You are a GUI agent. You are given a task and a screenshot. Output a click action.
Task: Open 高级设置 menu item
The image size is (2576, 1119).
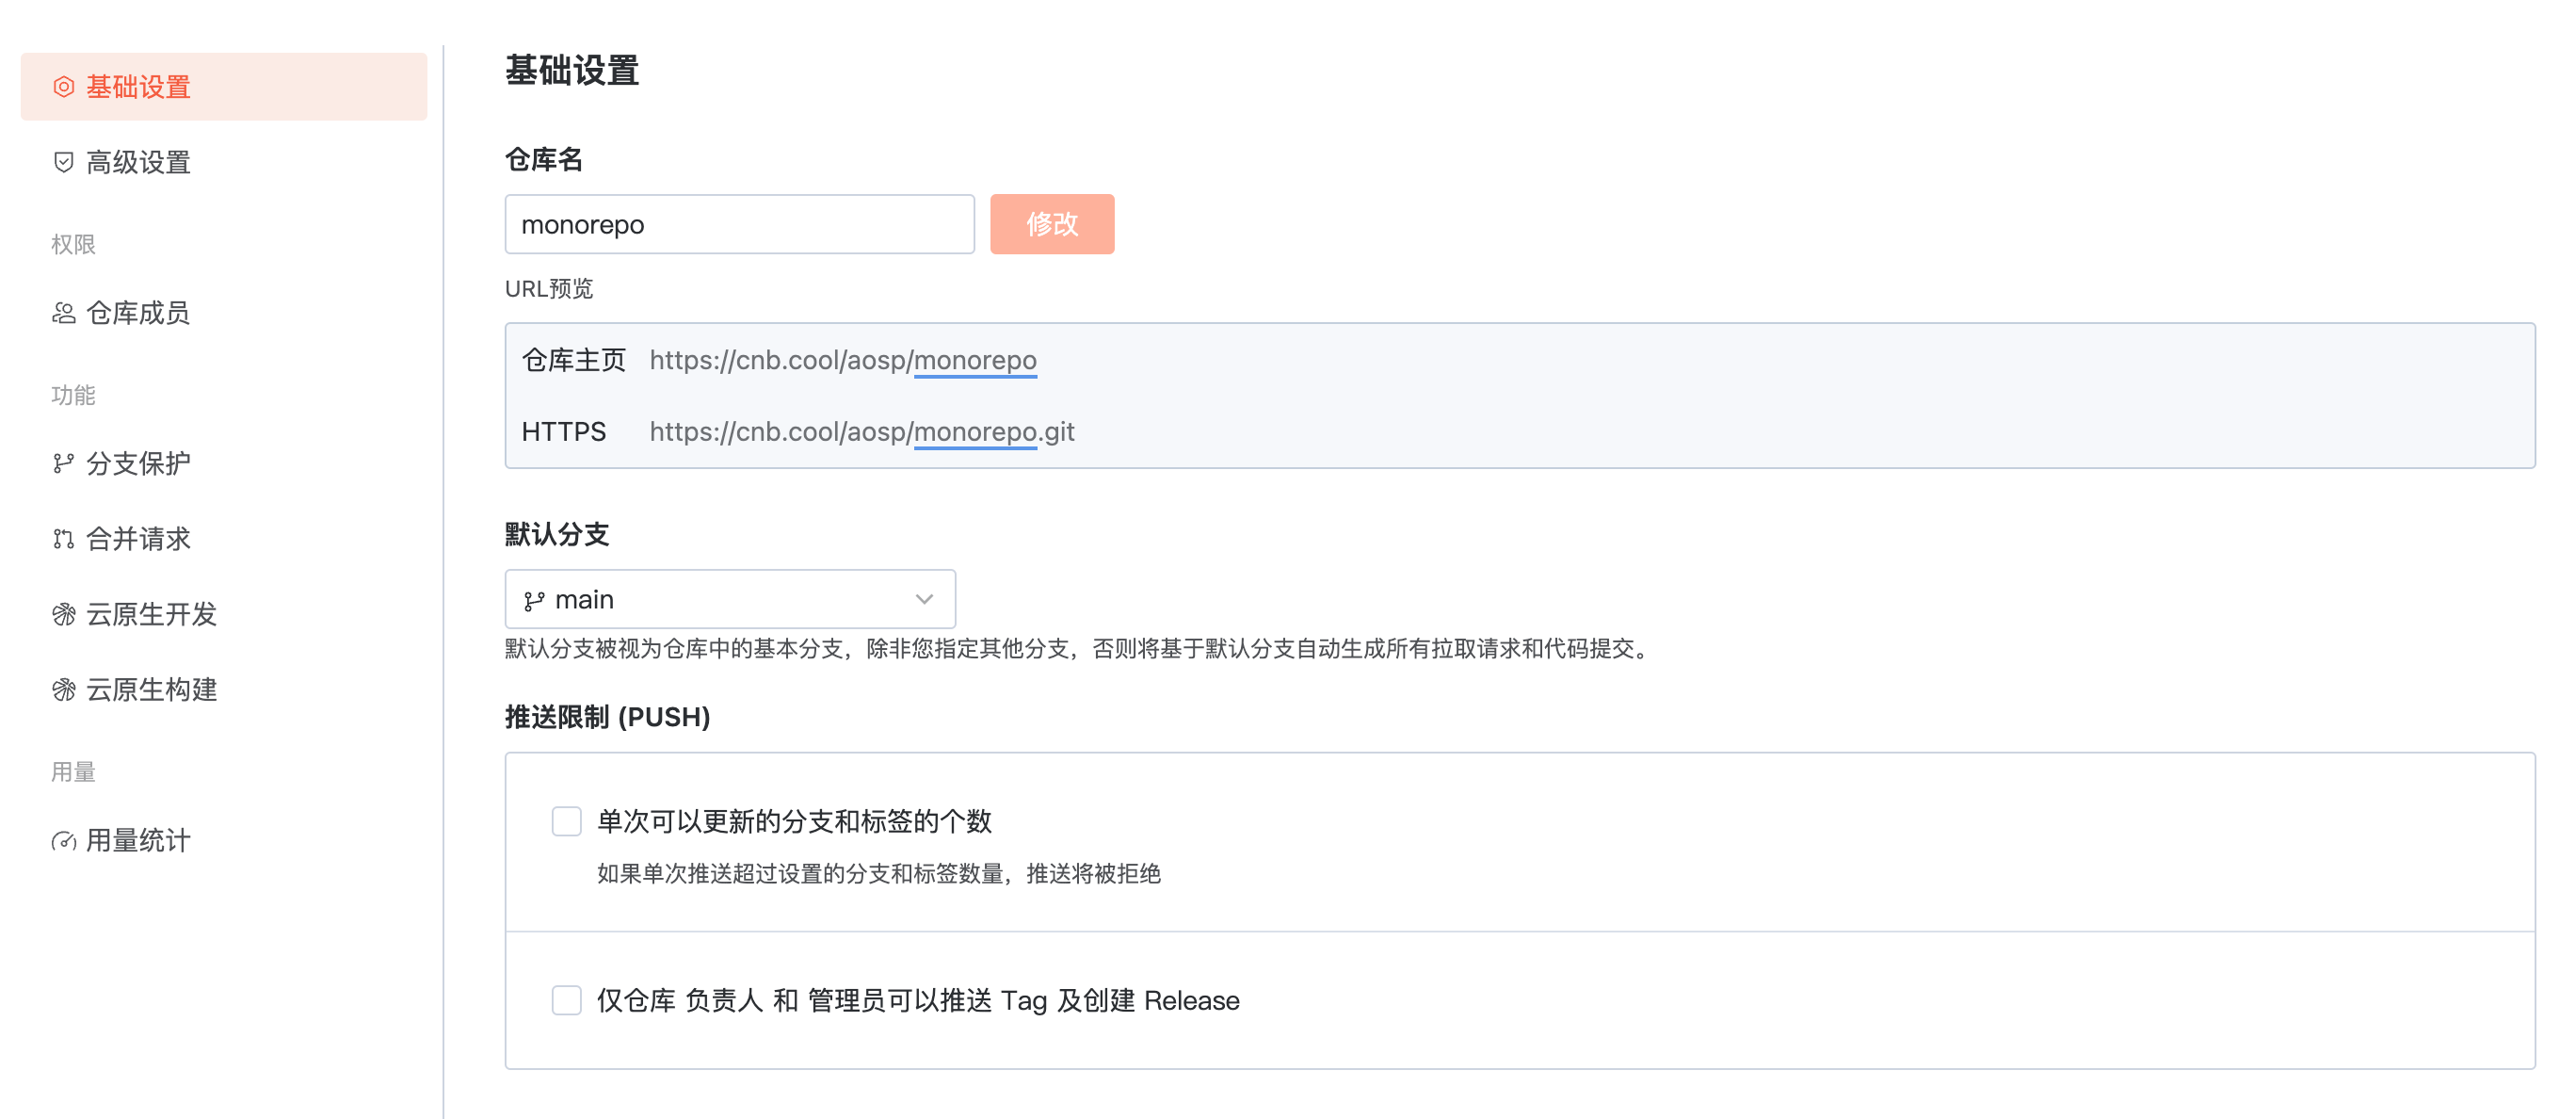coord(224,162)
